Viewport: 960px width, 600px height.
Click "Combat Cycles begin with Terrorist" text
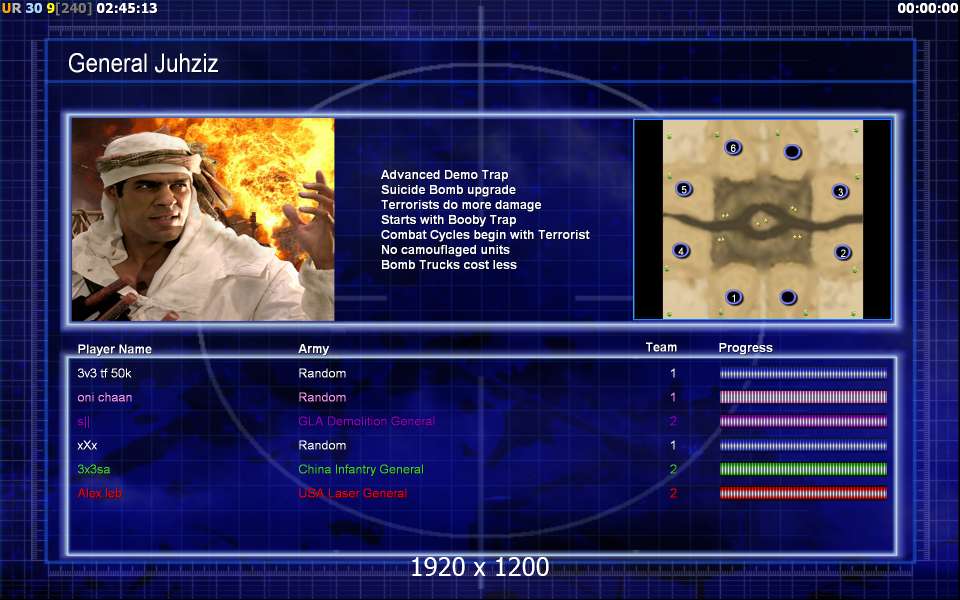[485, 234]
